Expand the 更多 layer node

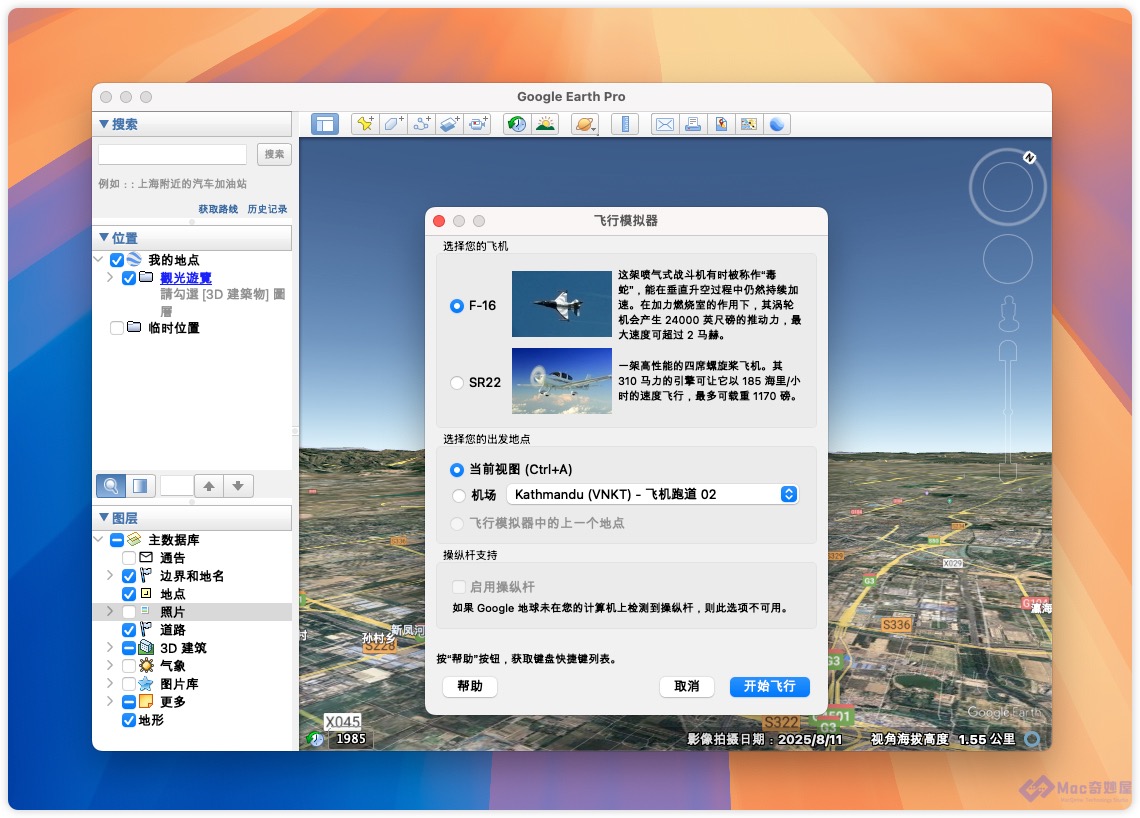point(110,702)
